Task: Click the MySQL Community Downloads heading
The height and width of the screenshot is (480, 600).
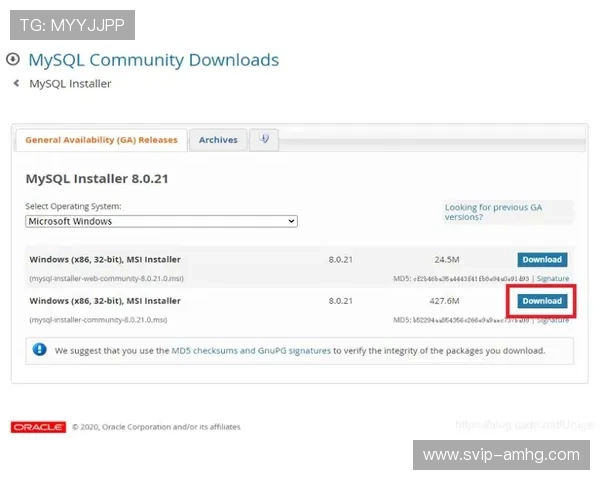Action: 153,60
